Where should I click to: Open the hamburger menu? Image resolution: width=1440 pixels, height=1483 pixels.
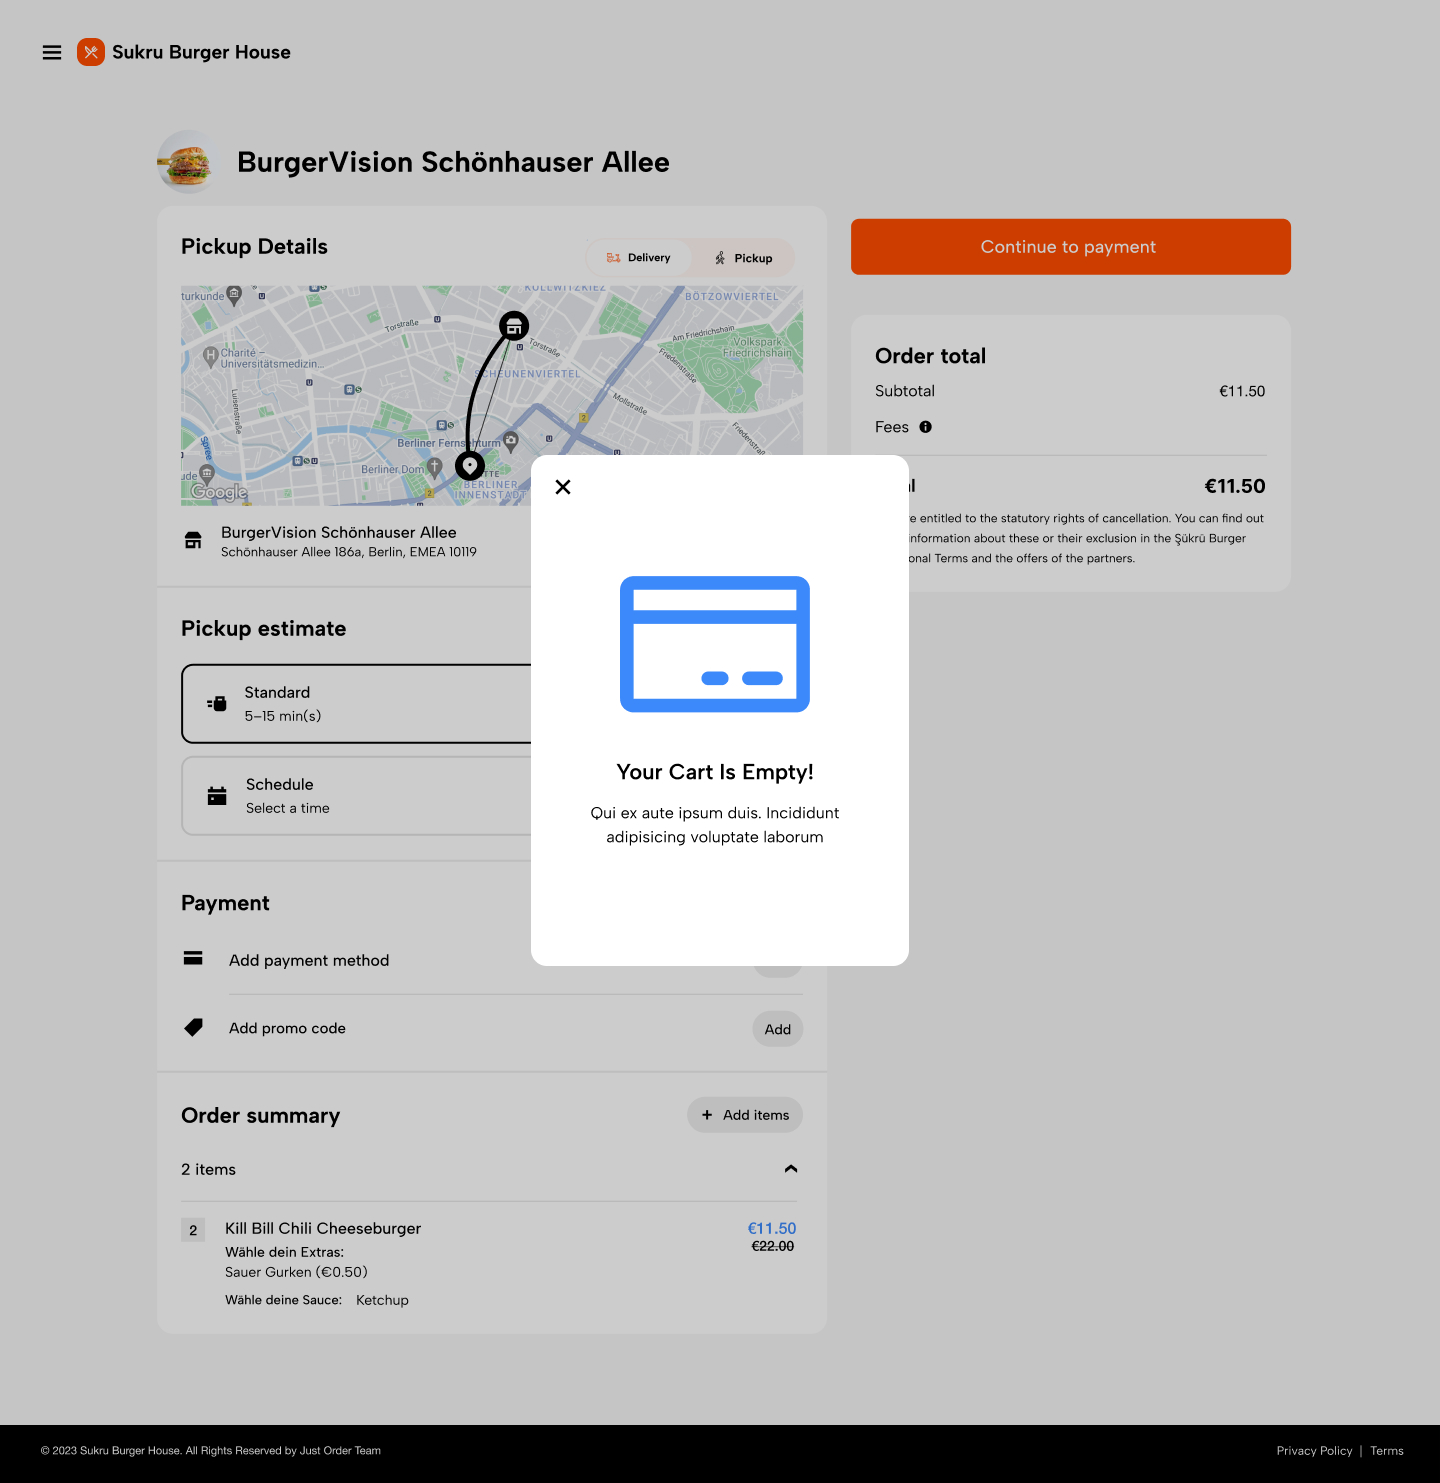(x=52, y=53)
